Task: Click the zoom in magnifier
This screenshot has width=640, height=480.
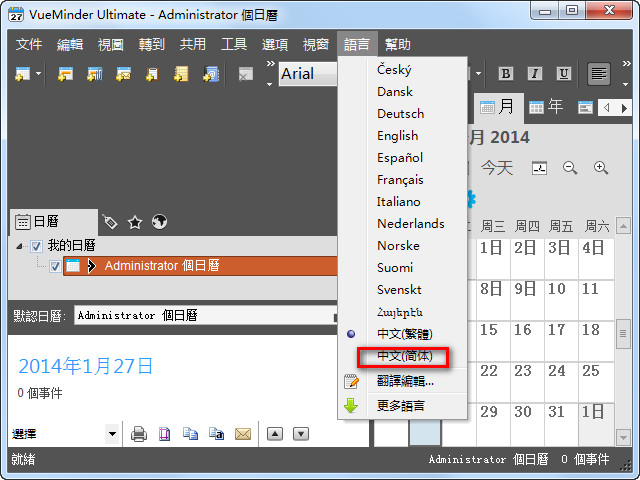Action: point(601,168)
